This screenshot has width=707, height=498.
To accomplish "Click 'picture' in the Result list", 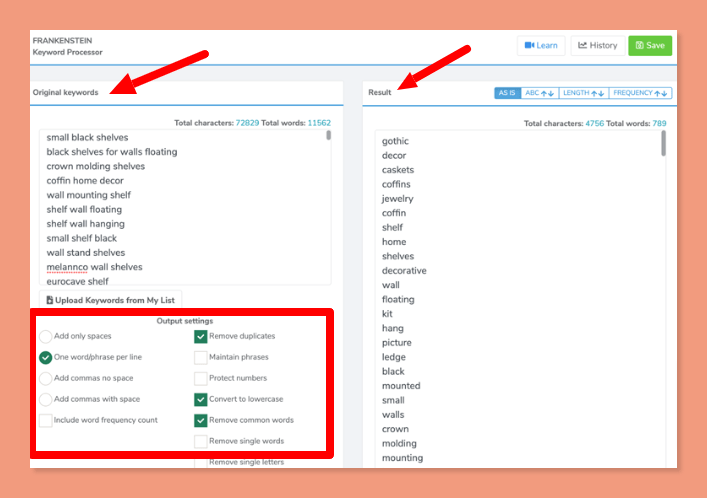I will coord(397,343).
